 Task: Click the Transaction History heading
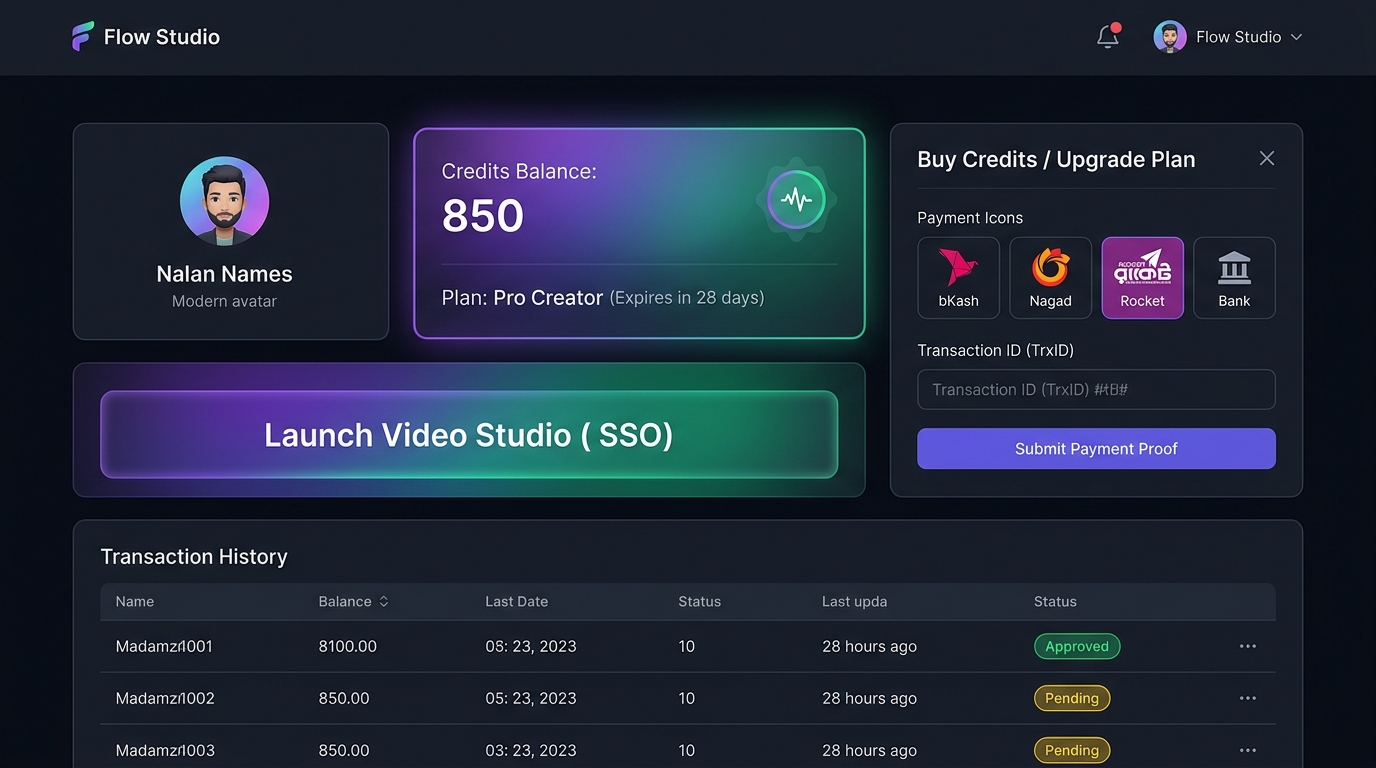click(194, 557)
